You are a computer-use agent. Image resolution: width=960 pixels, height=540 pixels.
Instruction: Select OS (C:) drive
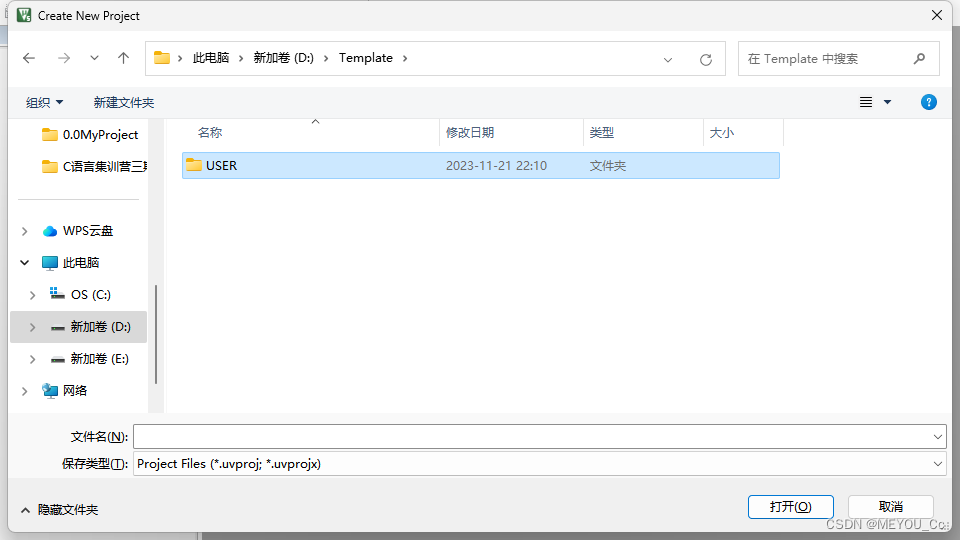tap(80, 294)
